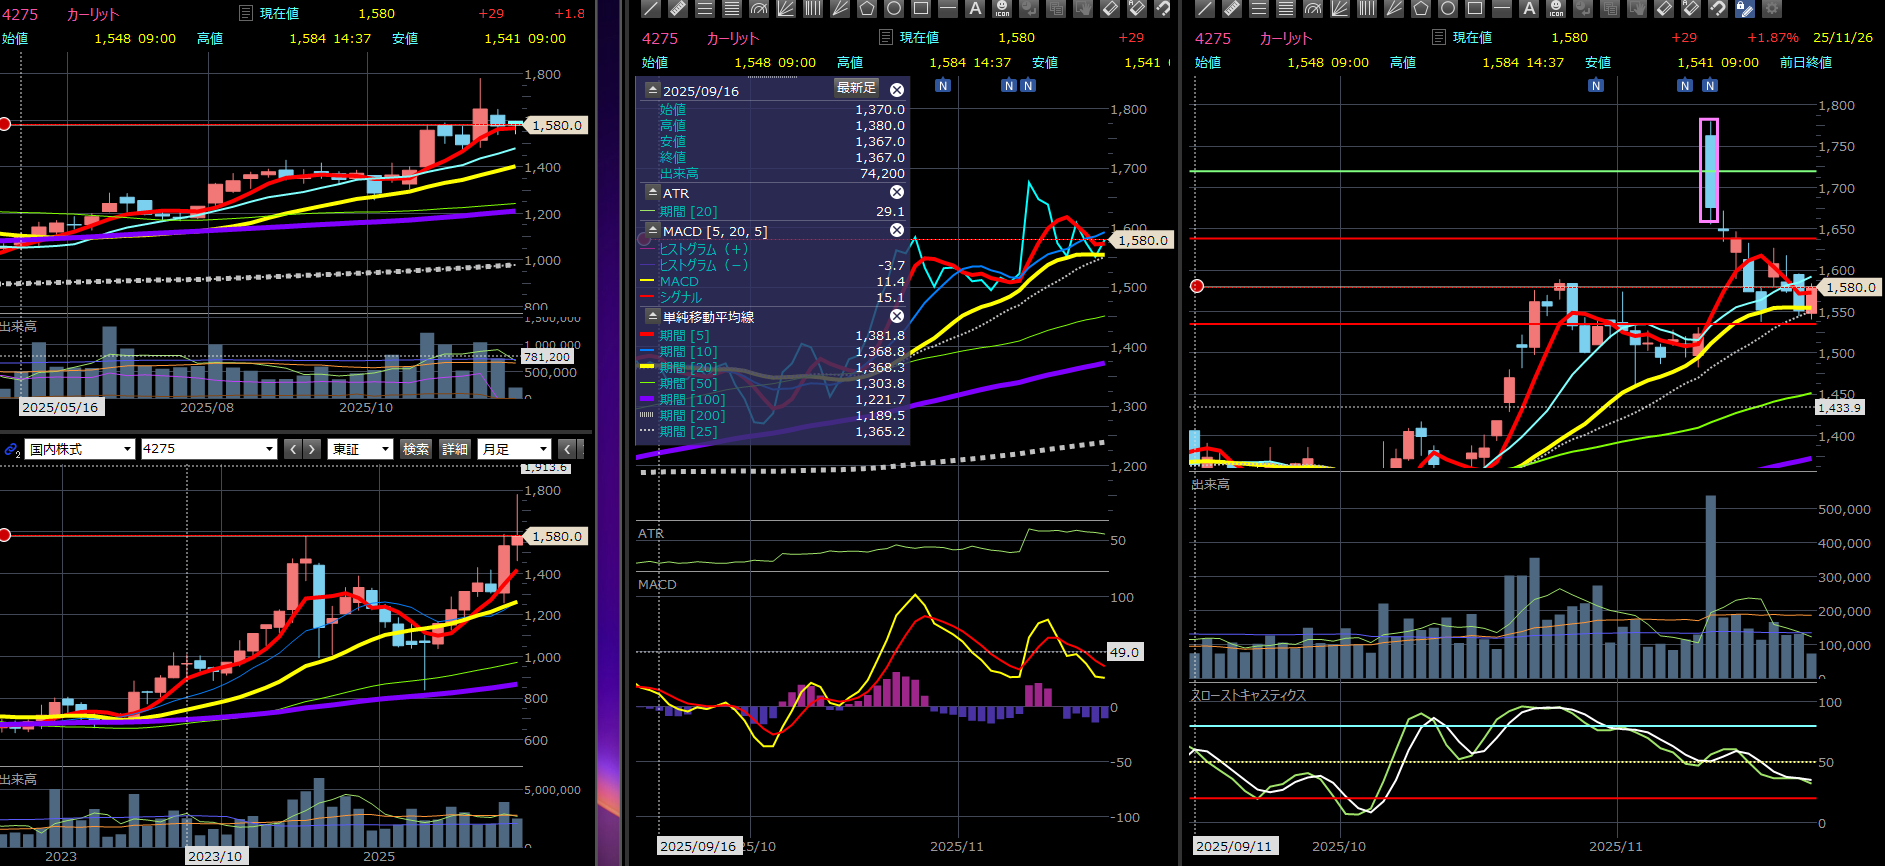Toggle the lock-and-pencil drawing icon

coord(1744,9)
